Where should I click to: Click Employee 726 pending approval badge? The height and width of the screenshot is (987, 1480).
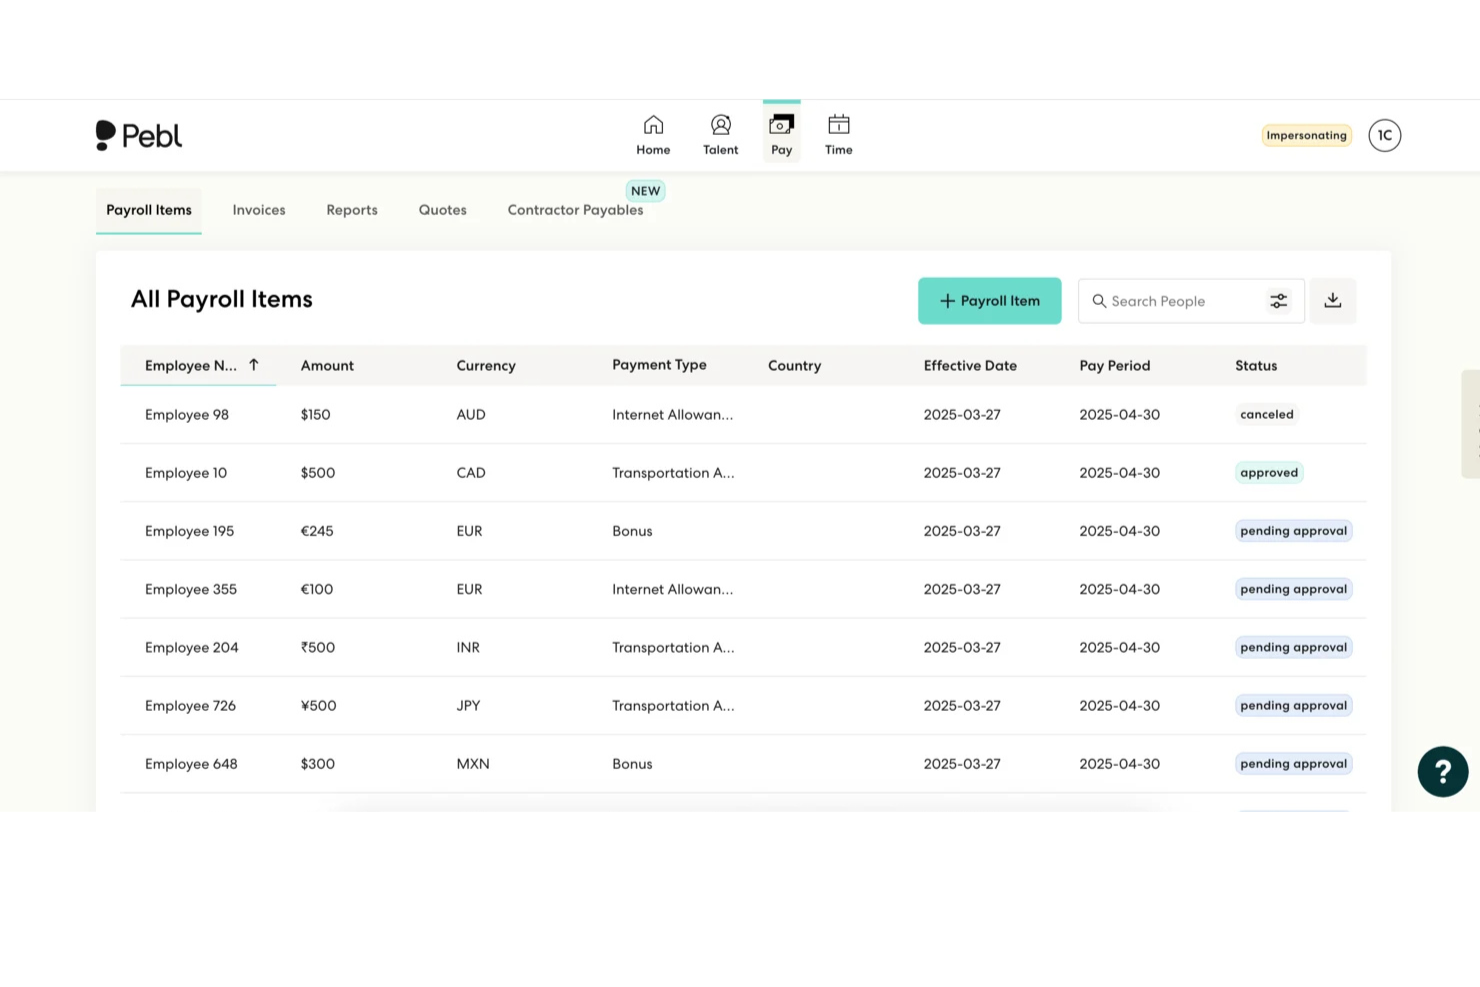tap(1293, 705)
